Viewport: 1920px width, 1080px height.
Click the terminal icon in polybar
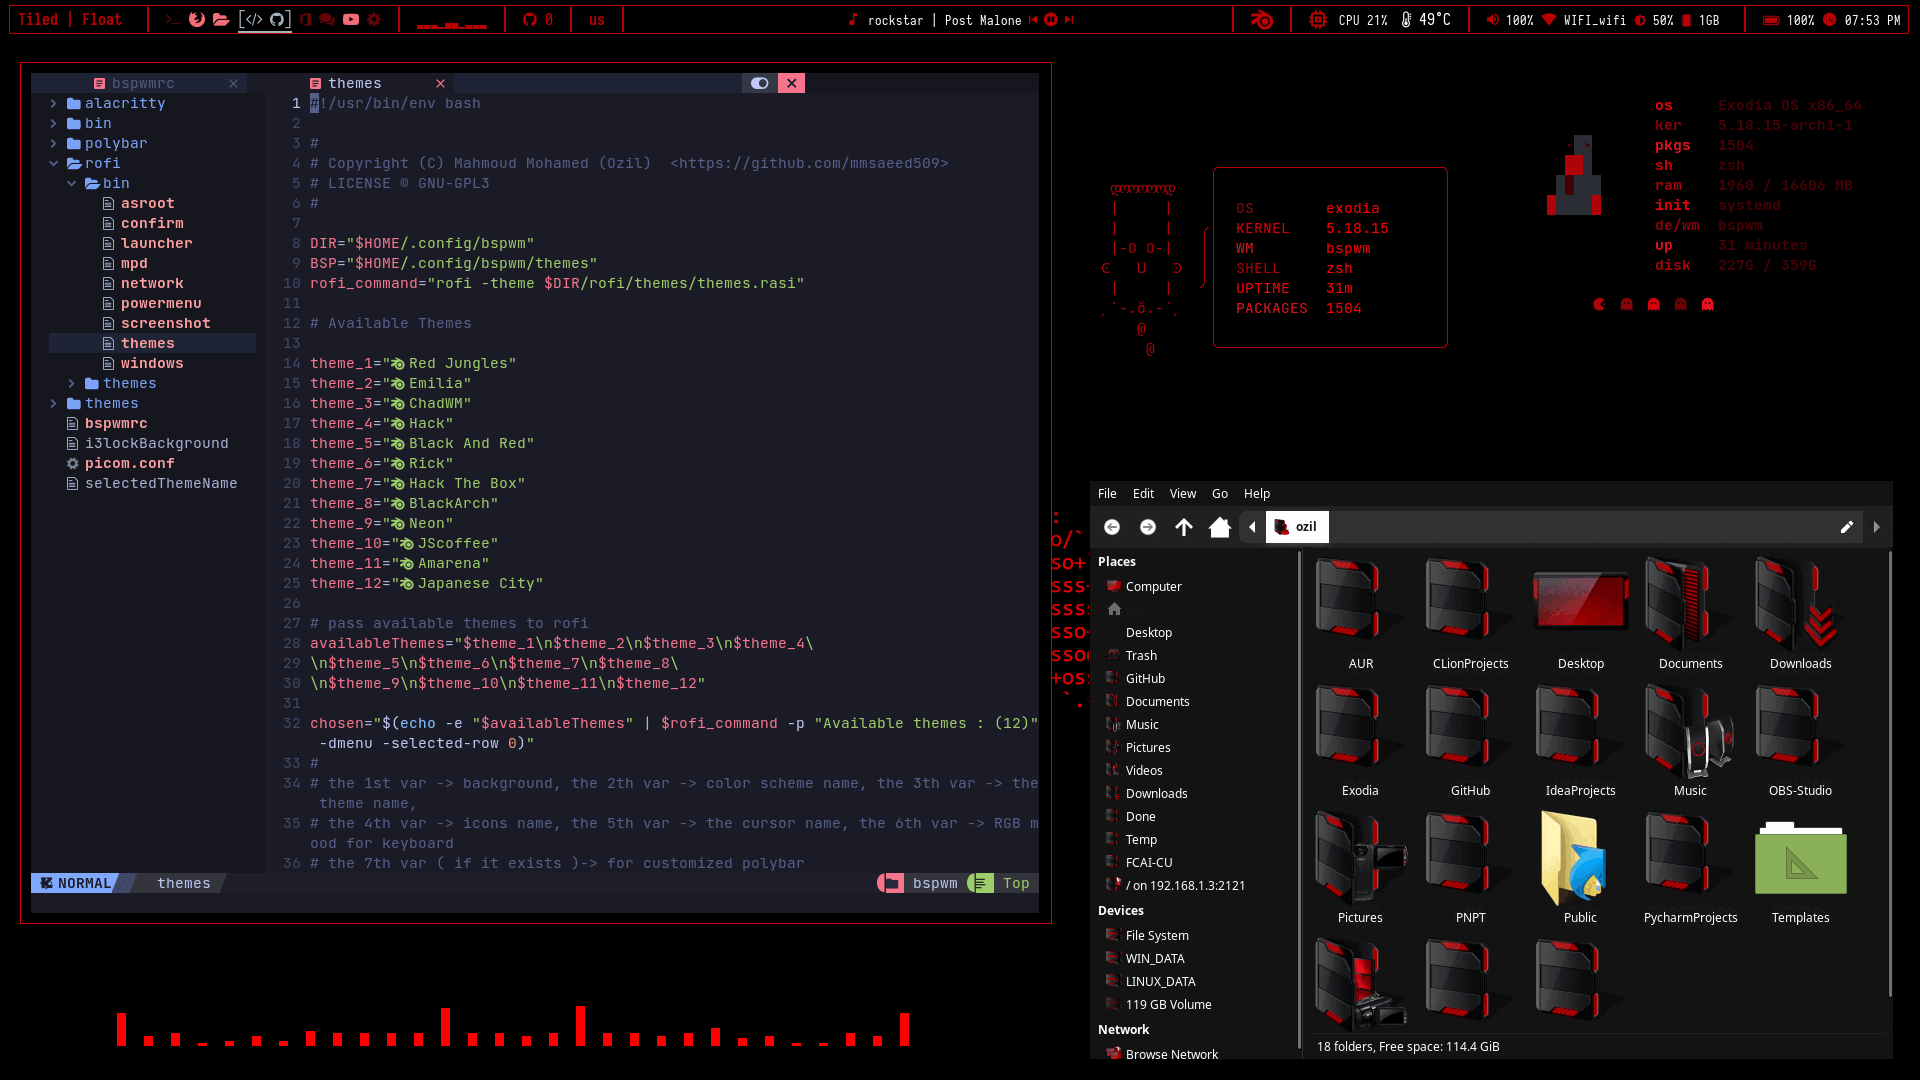point(172,20)
